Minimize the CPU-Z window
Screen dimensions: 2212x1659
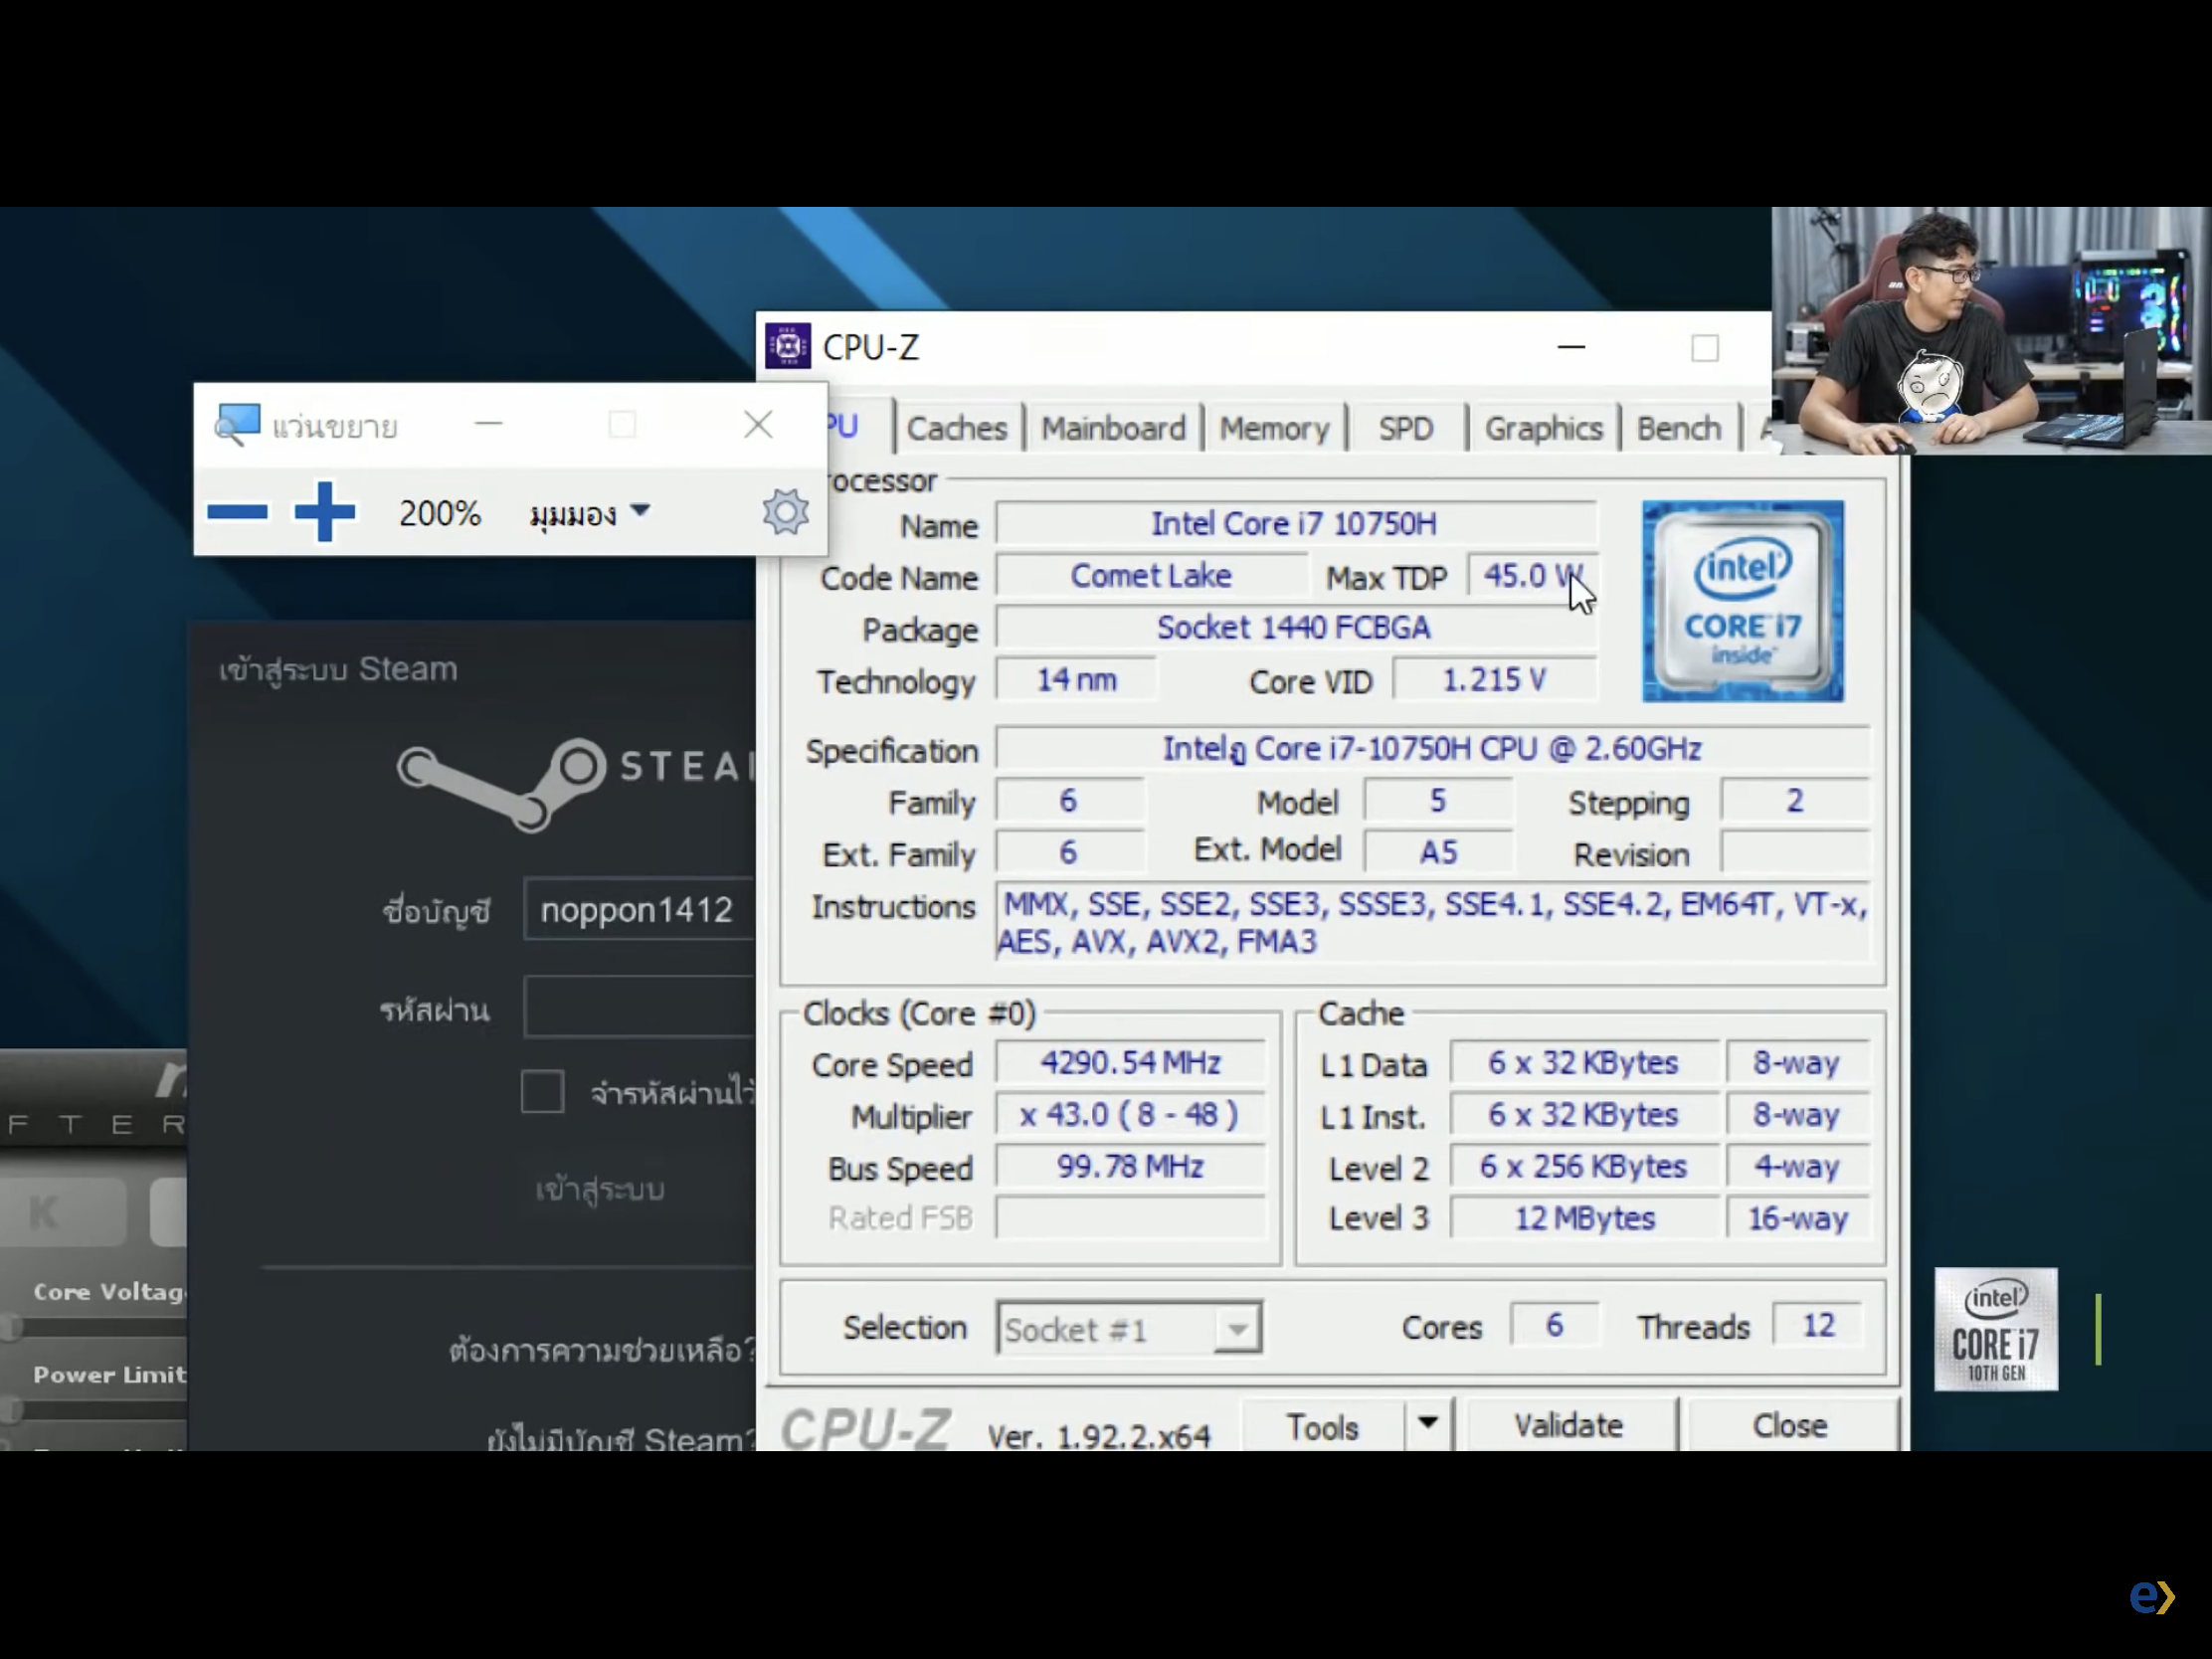click(x=1572, y=347)
